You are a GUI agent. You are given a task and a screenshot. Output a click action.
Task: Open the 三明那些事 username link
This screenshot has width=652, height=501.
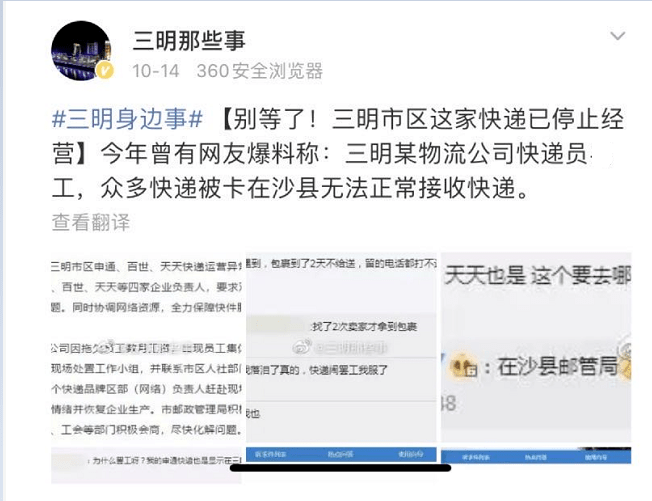coord(189,41)
